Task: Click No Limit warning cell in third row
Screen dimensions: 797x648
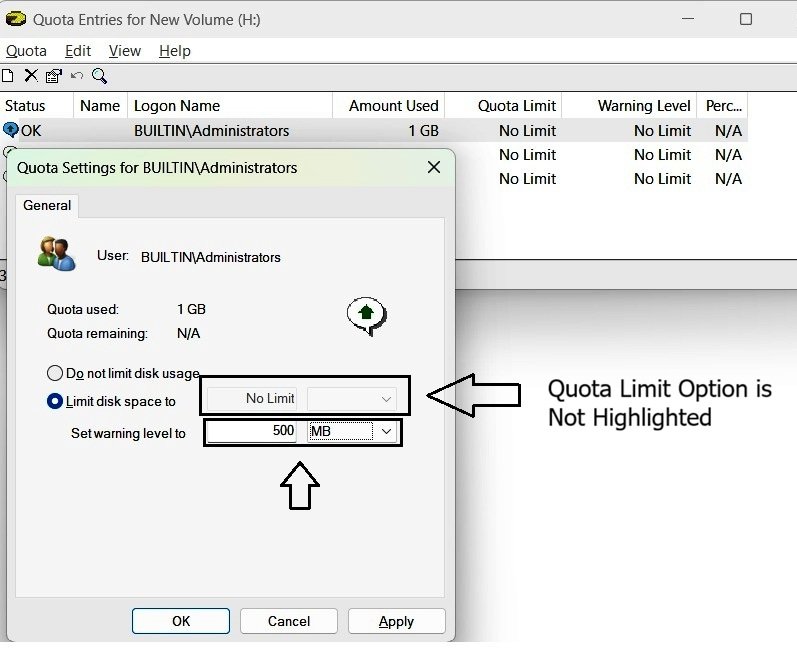Action: (x=662, y=179)
